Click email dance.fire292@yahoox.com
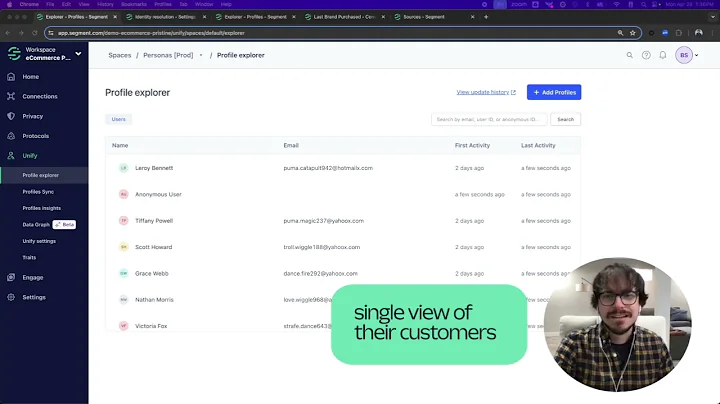 pos(320,274)
